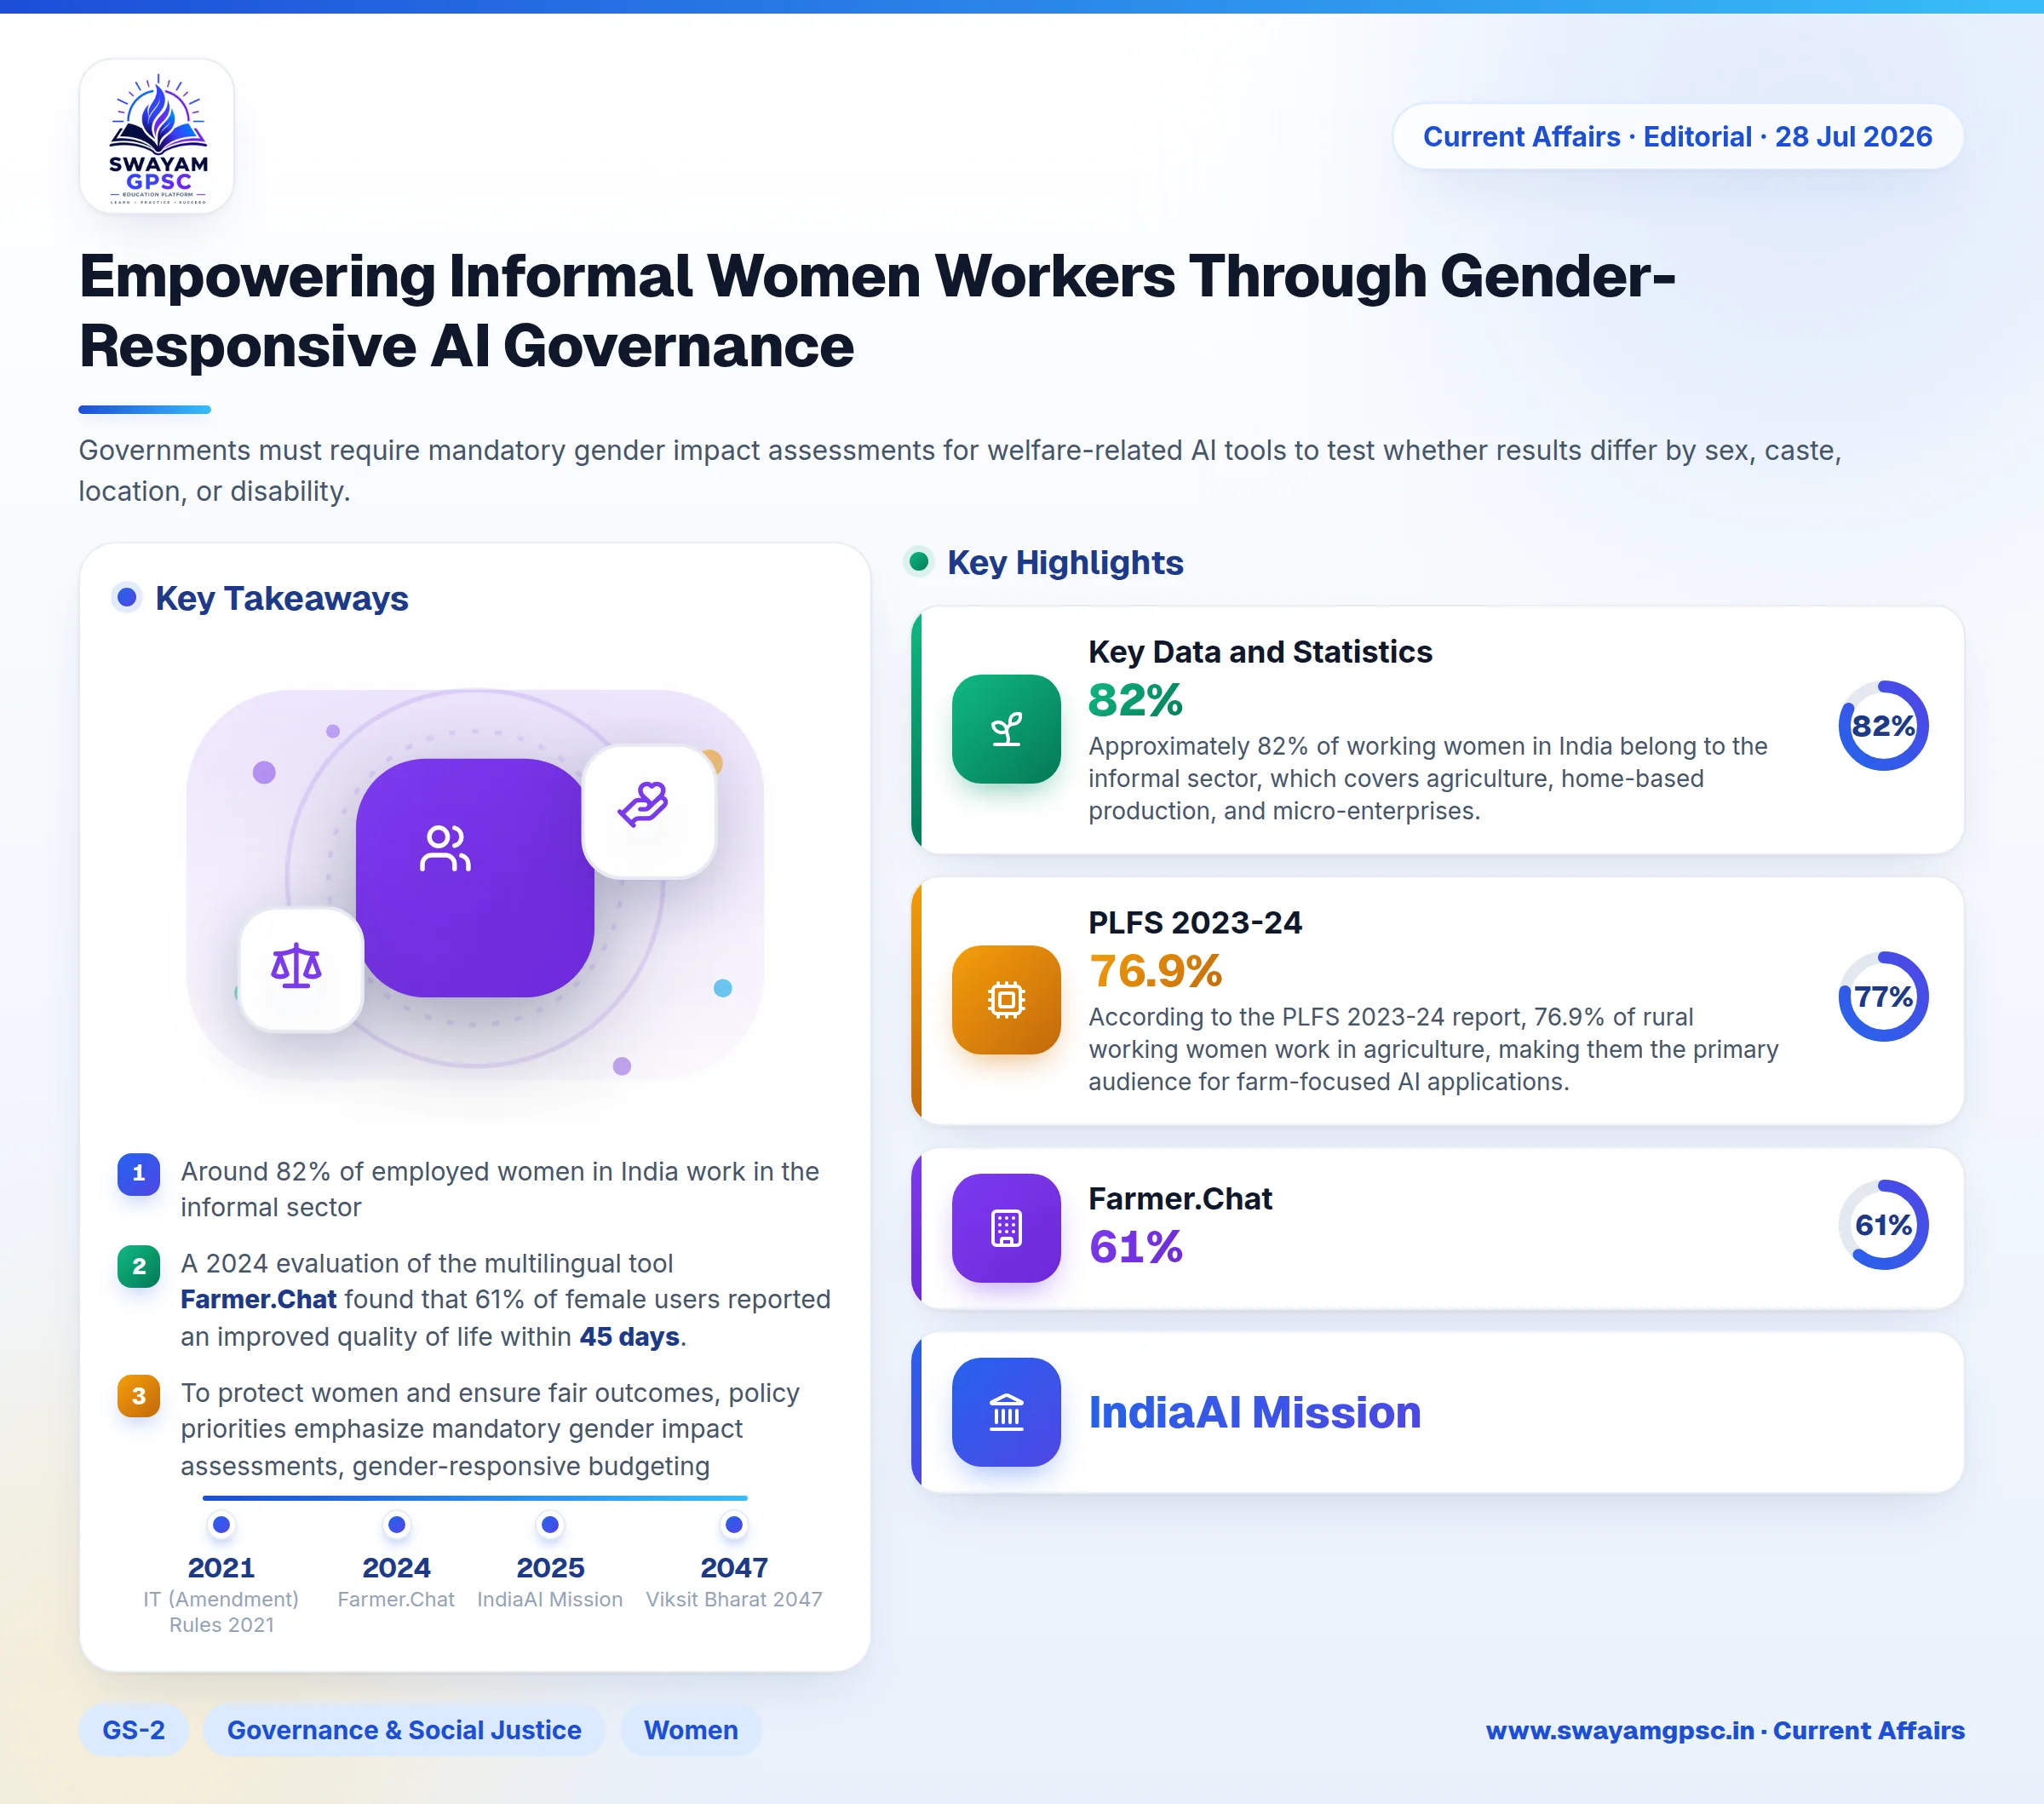Click the IndiaAI Mission title

coord(1254,1412)
